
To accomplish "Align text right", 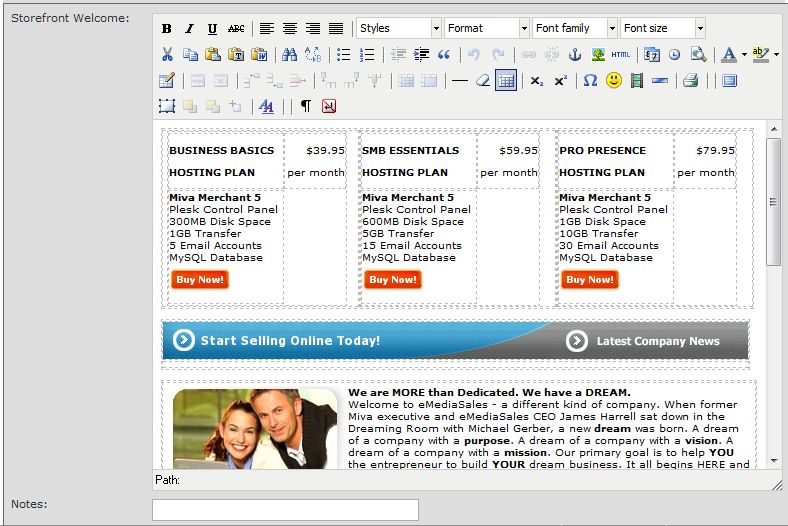I will [x=313, y=29].
